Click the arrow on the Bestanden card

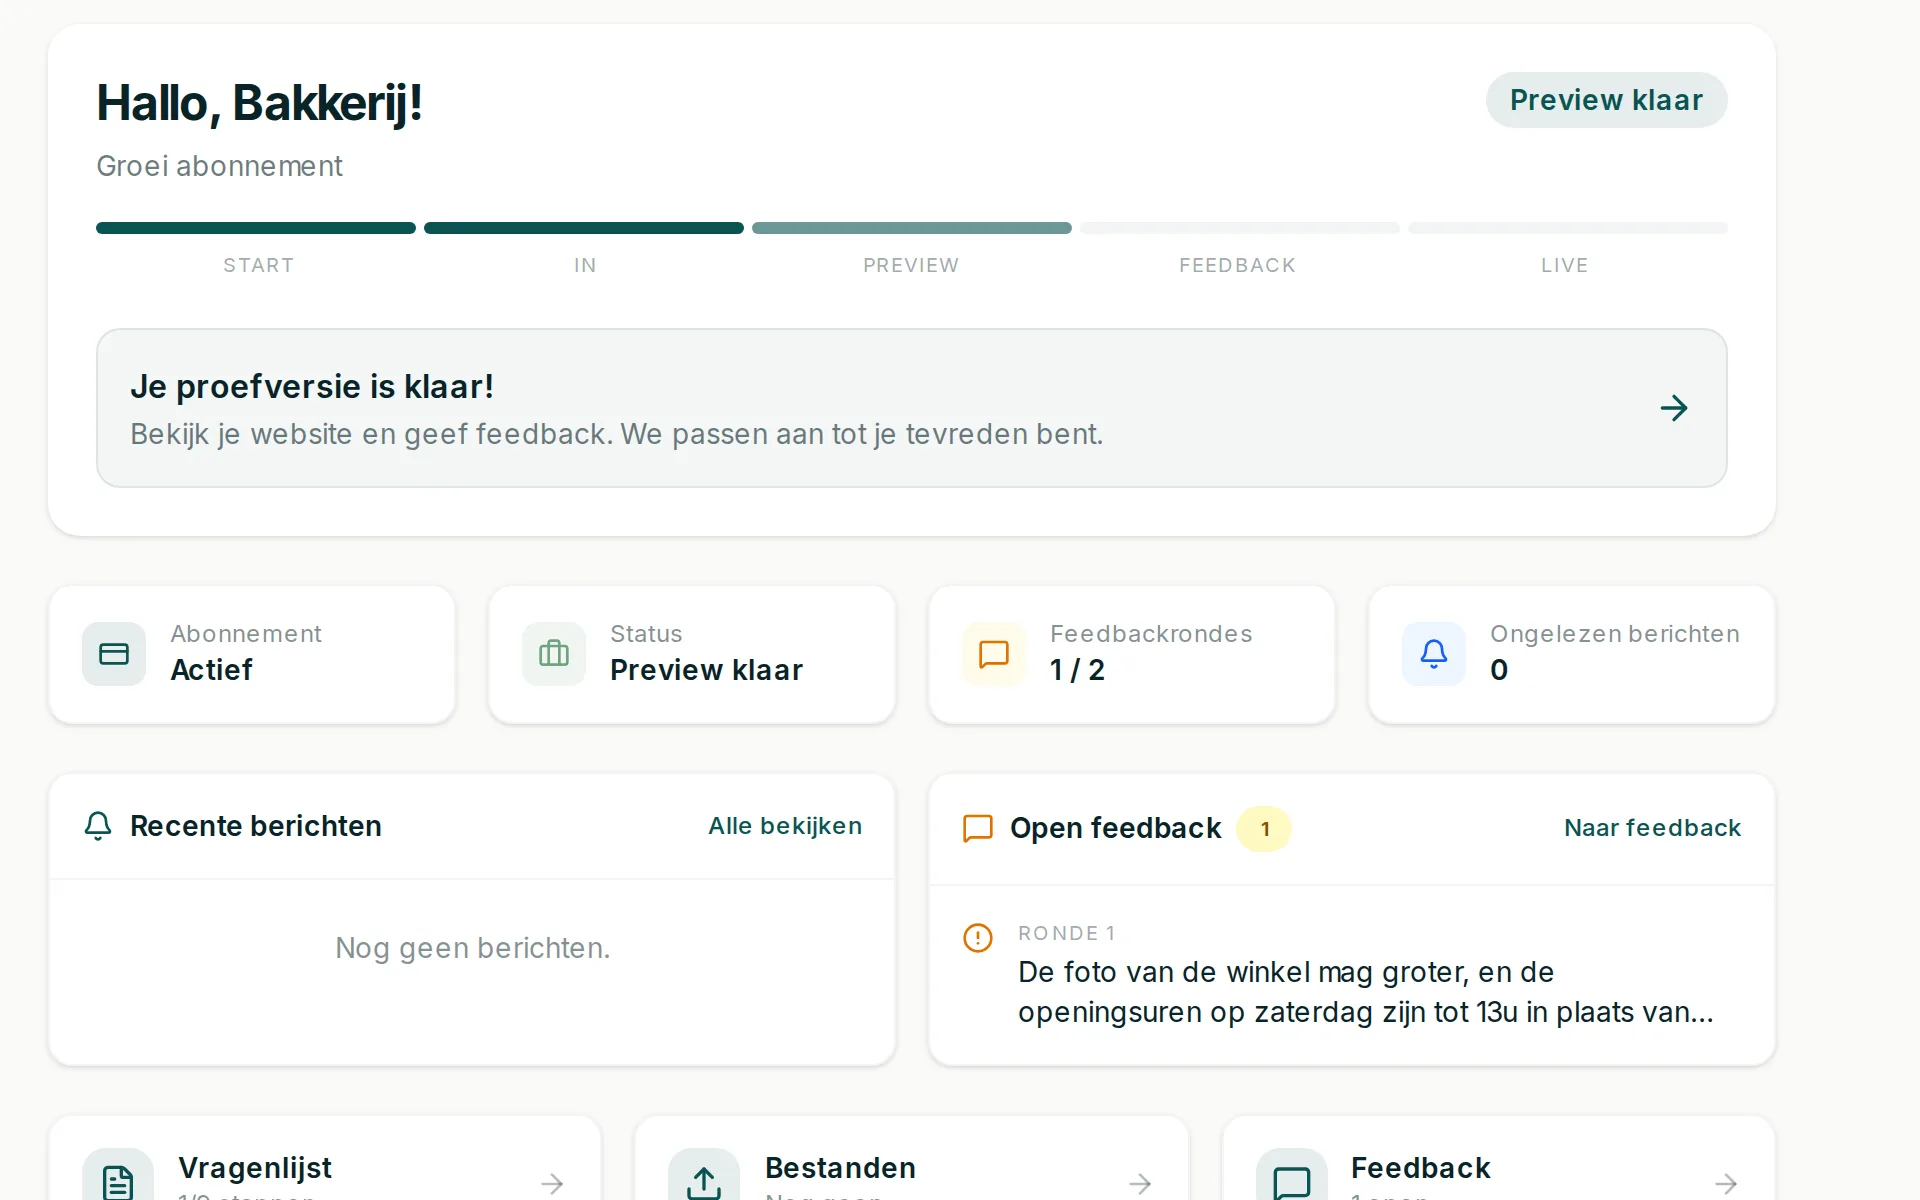pos(1140,1184)
